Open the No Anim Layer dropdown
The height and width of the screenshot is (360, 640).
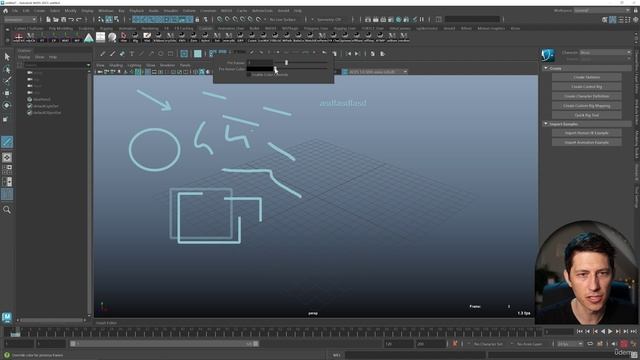530,344
